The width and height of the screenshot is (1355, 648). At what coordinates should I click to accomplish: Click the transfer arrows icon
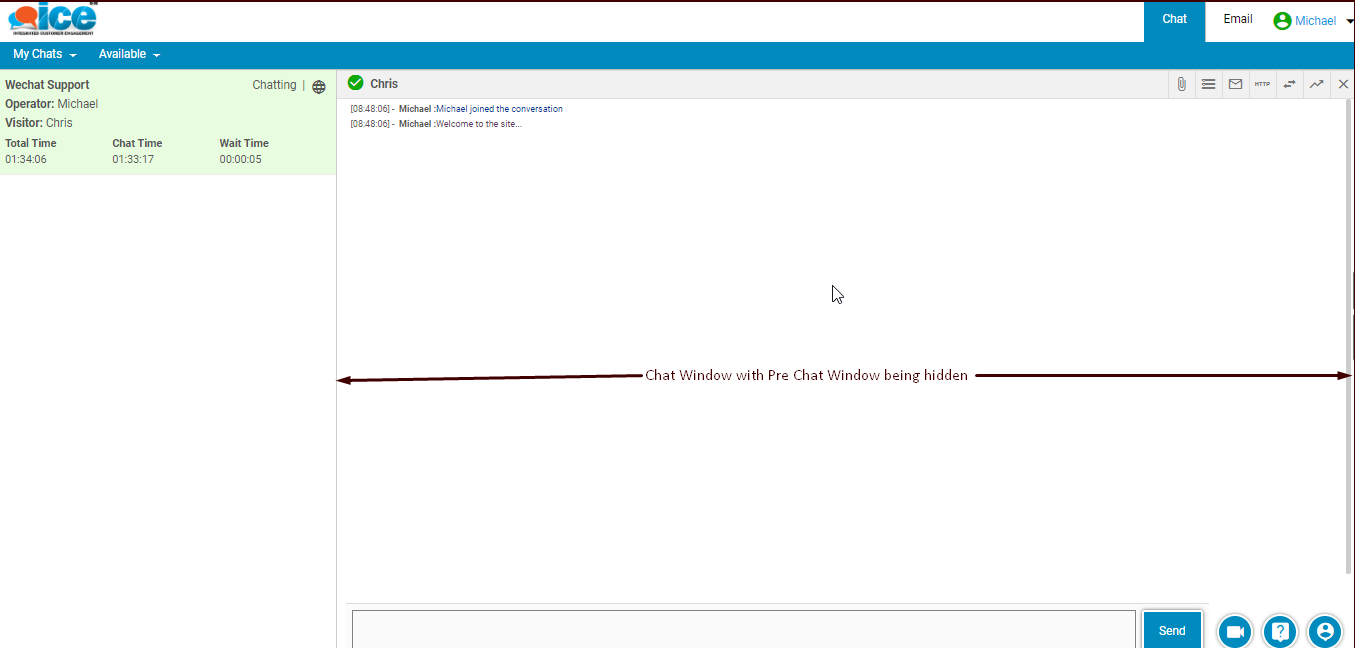pos(1289,84)
